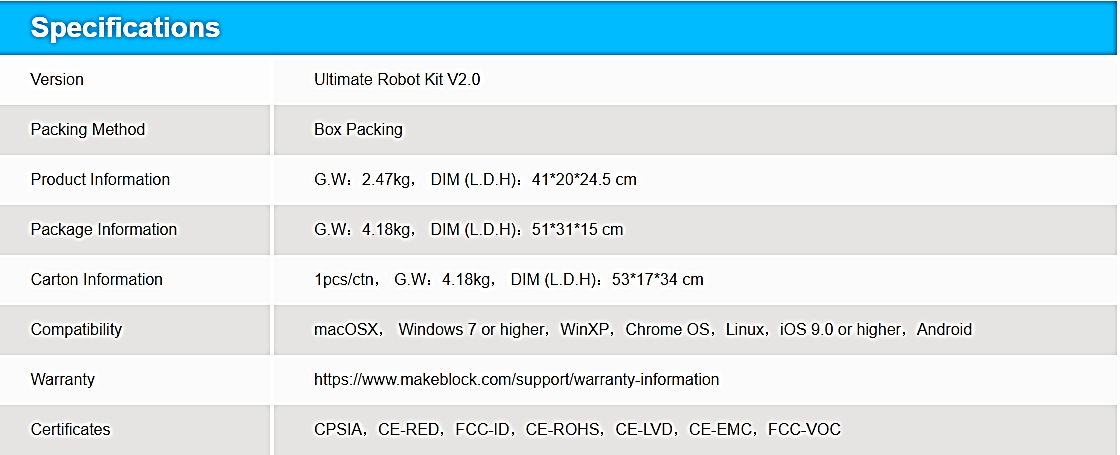Viewport: 1120px width, 455px height.
Task: Click the Chrome OS compatibility entry
Action: pos(667,329)
